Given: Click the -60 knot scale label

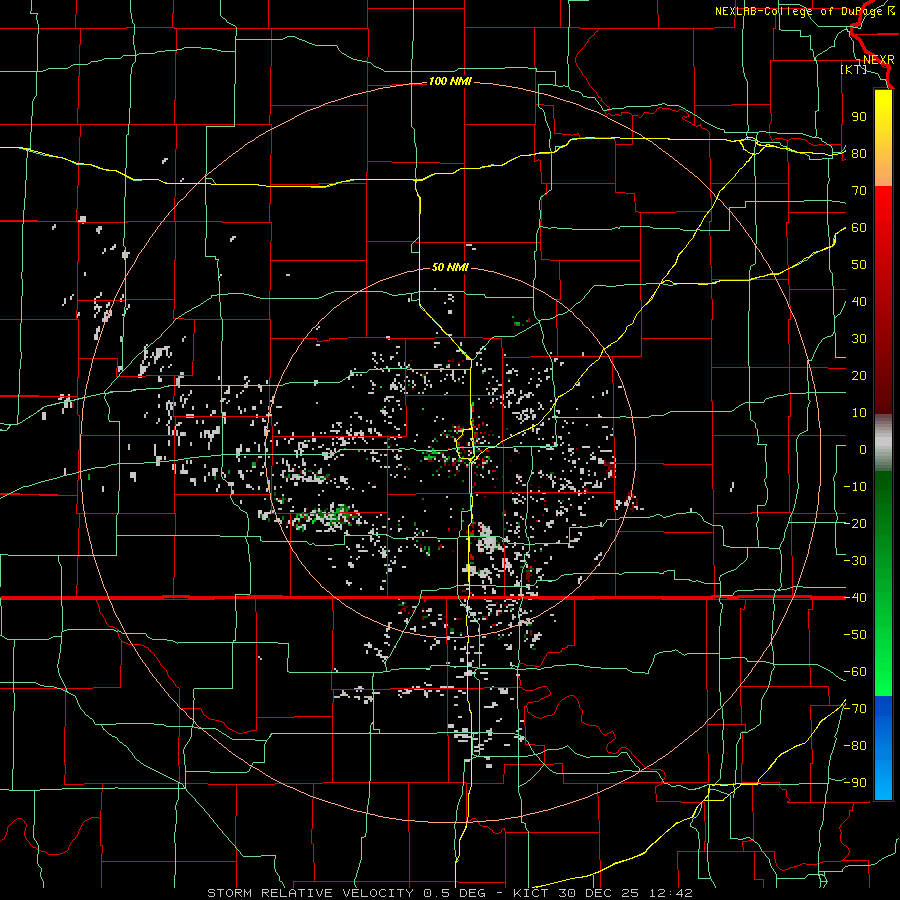Looking at the screenshot, I should (x=855, y=672).
